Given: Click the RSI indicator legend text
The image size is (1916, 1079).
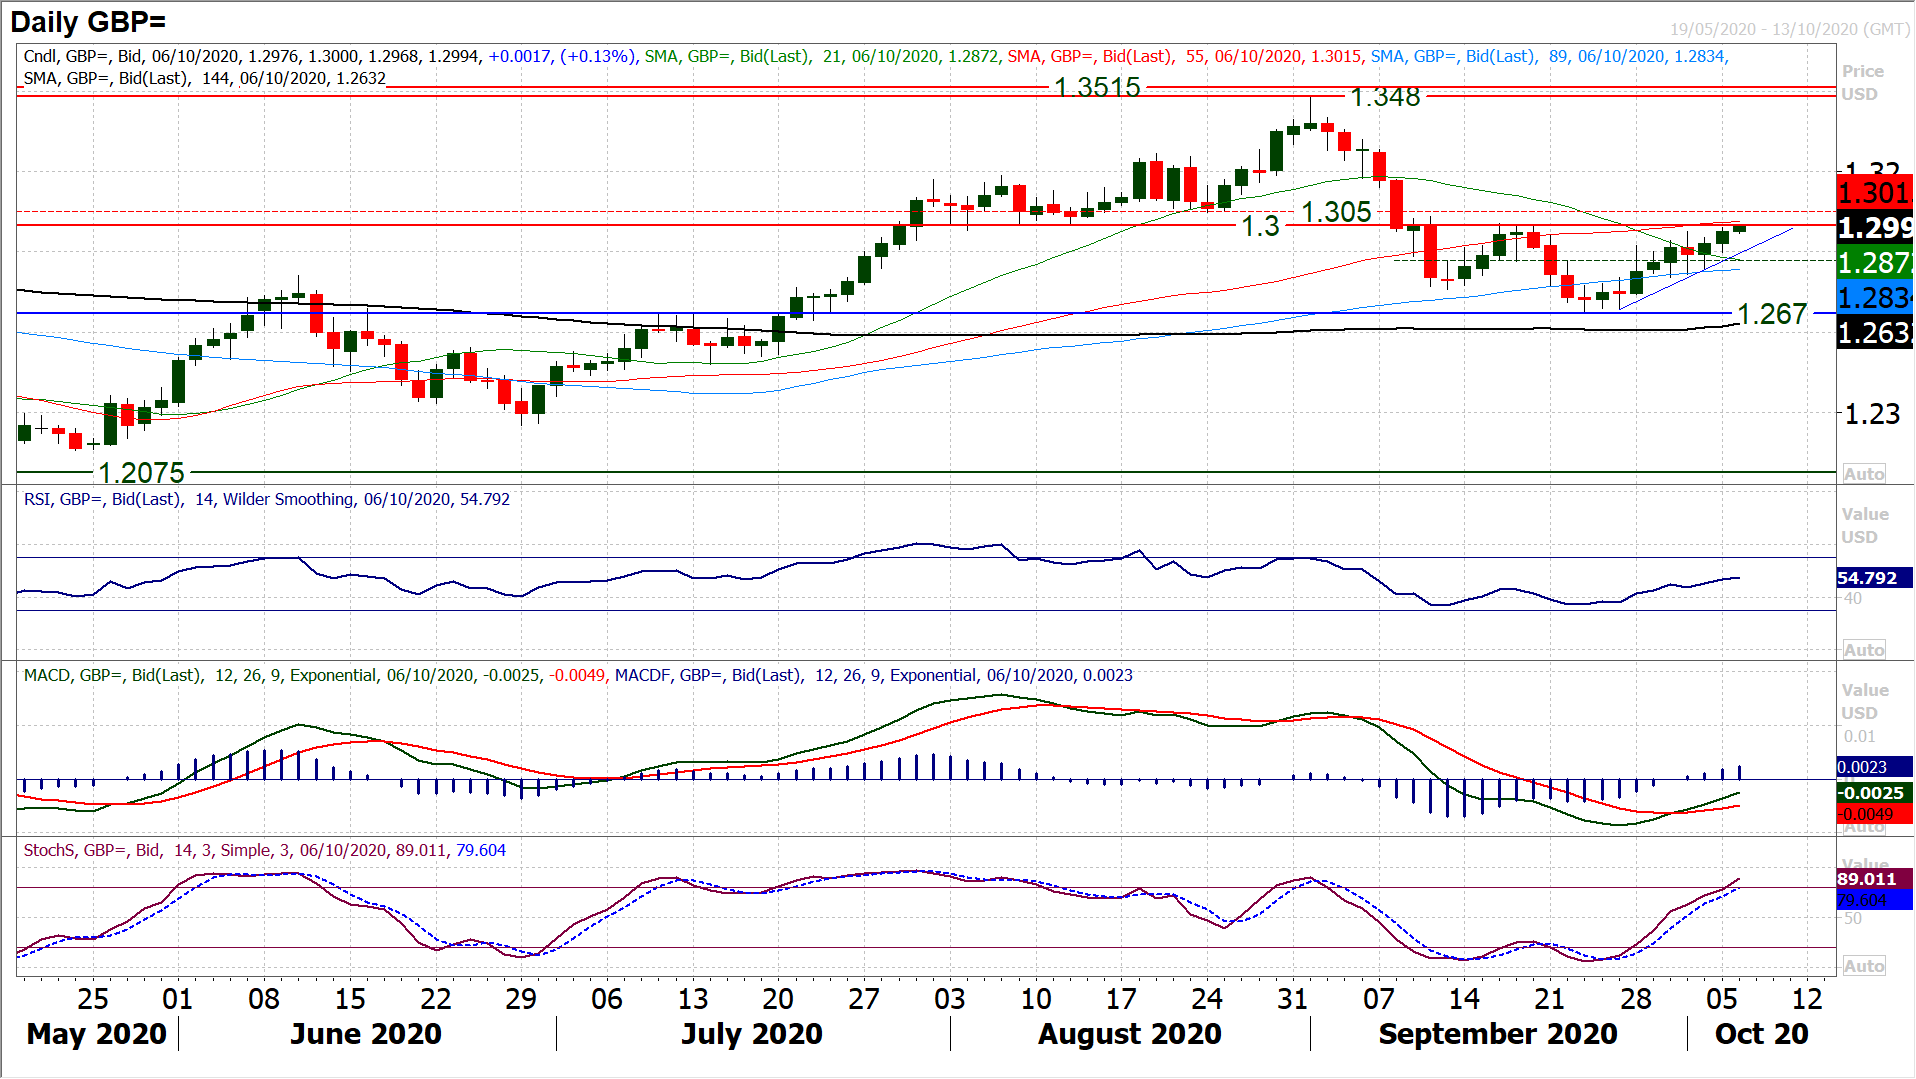Looking at the screenshot, I should point(267,499).
